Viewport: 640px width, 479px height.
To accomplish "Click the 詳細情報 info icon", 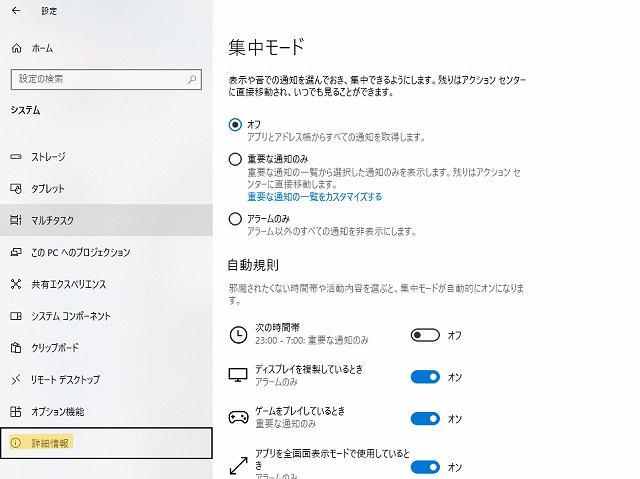I will (15, 442).
